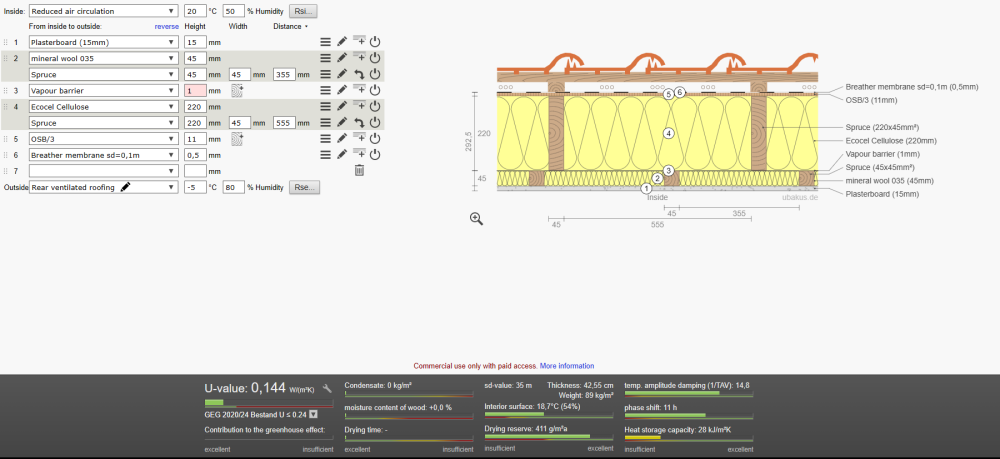1000x459 pixels.
Task: Disable the OSB/3 layer via power icon
Action: (x=376, y=138)
